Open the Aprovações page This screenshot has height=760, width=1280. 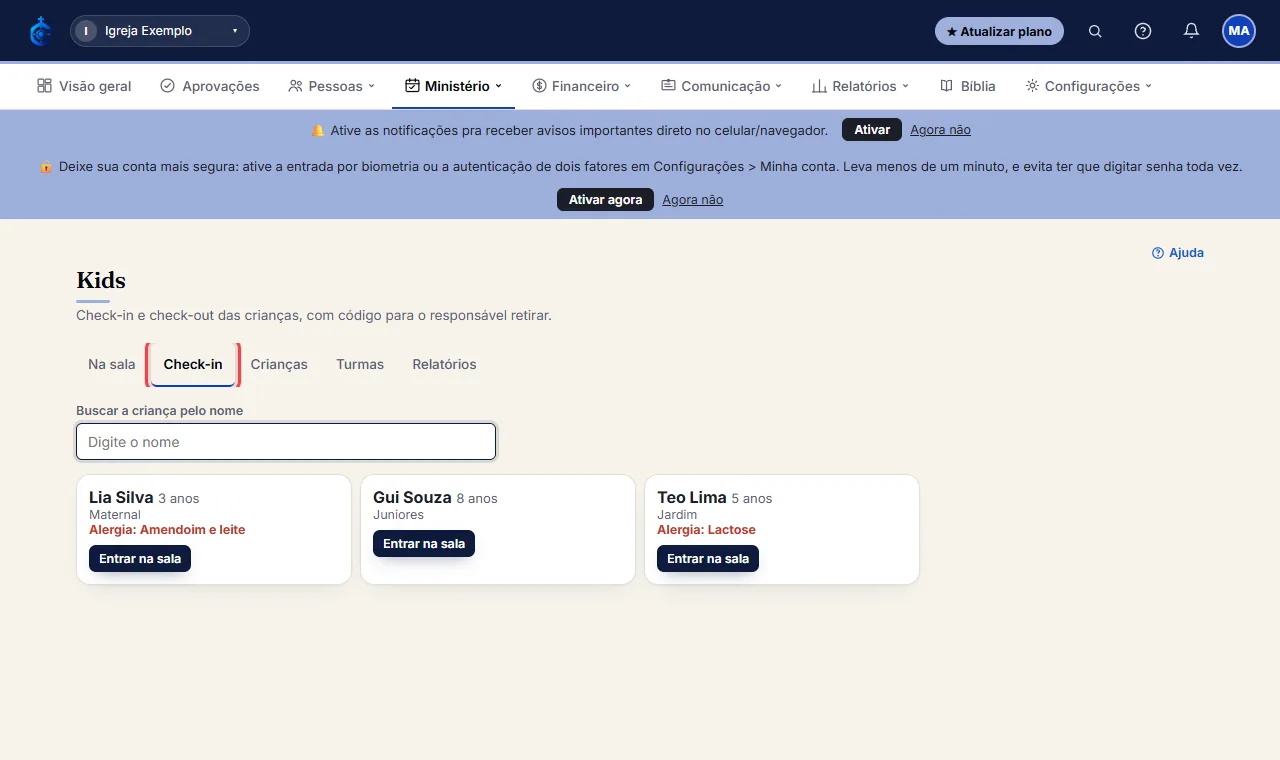click(x=210, y=86)
